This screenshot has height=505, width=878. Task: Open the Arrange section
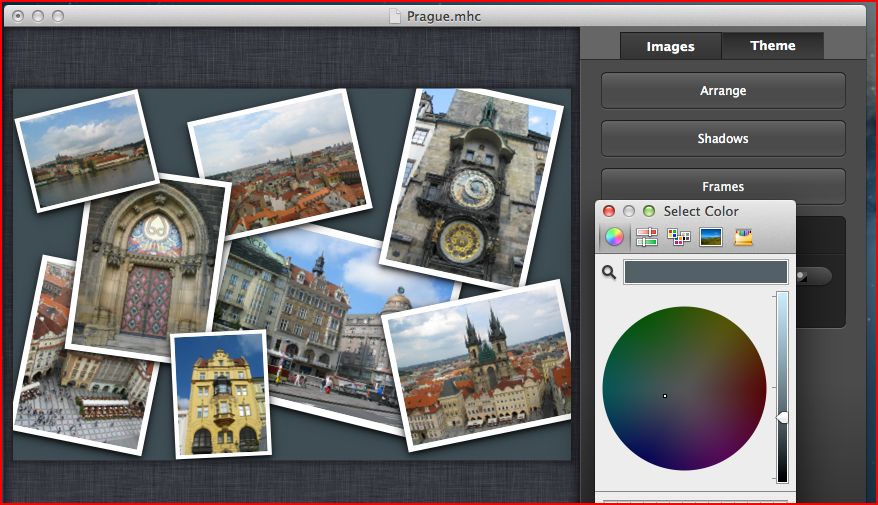pyautogui.click(x=723, y=91)
